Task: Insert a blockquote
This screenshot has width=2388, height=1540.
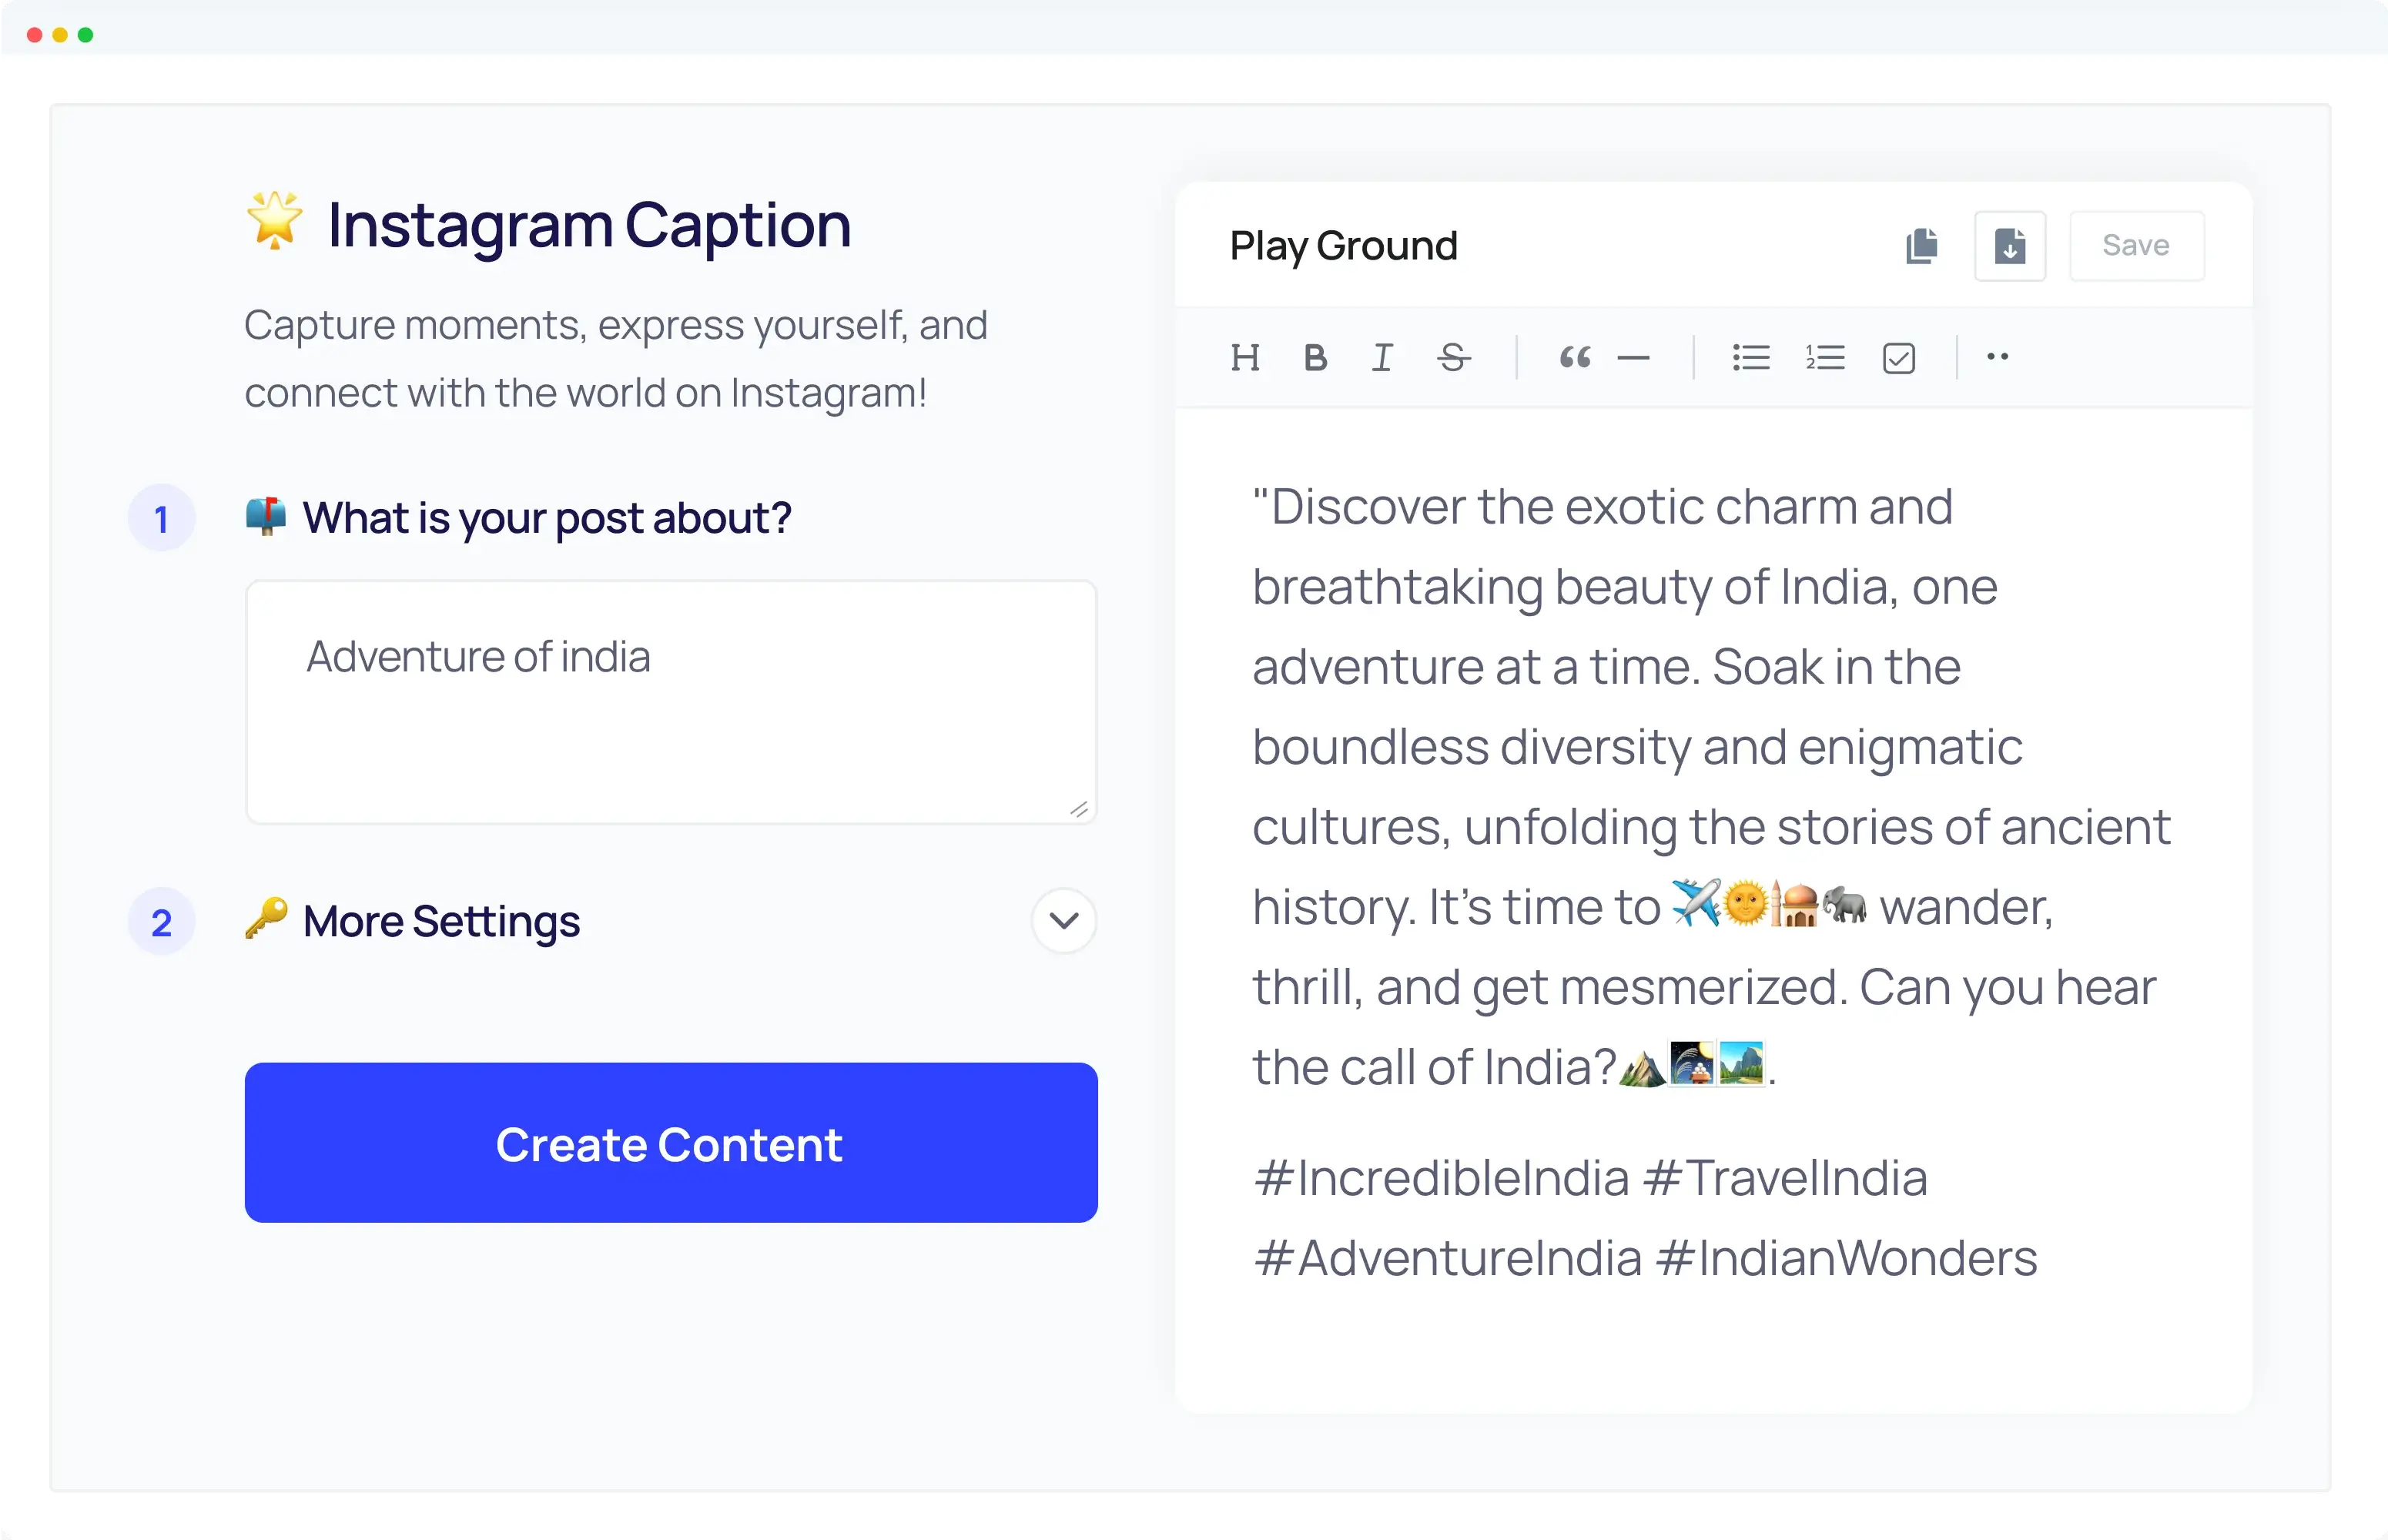Action: 1574,357
